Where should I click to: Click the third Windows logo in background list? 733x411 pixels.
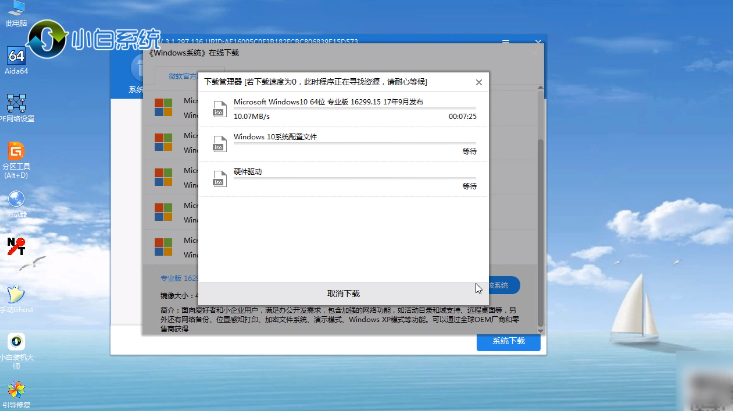click(163, 177)
